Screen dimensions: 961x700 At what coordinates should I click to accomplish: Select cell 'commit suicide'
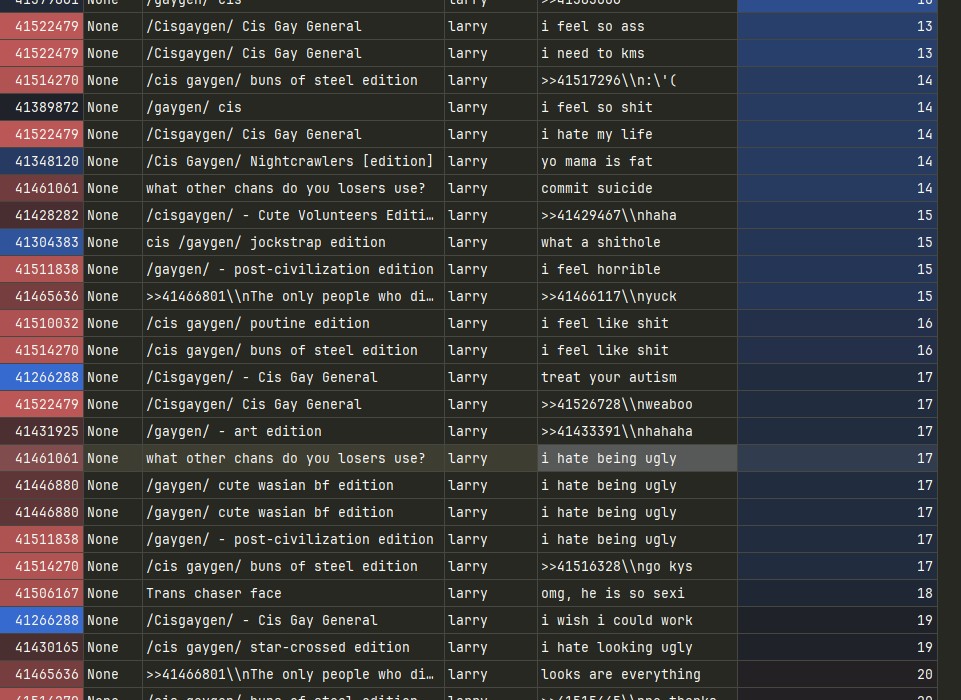click(637, 188)
